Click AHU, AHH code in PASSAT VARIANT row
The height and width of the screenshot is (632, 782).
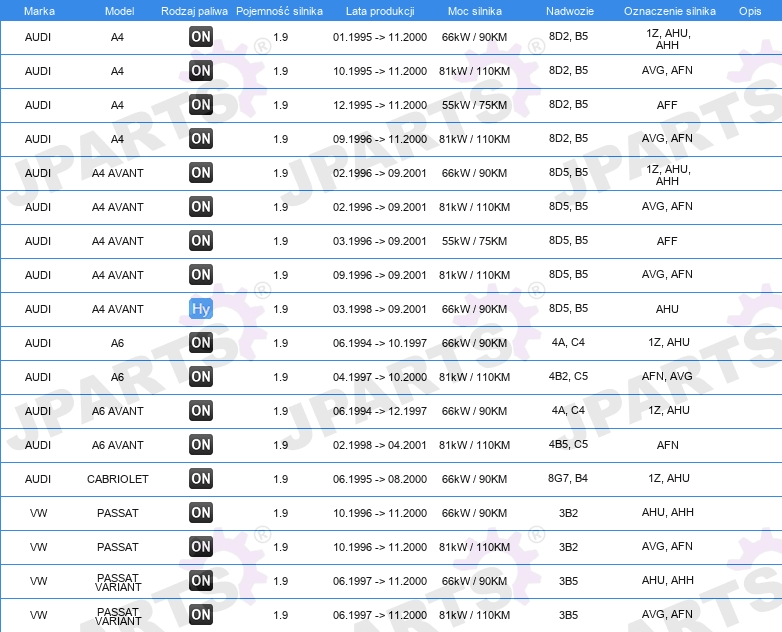tap(667, 580)
